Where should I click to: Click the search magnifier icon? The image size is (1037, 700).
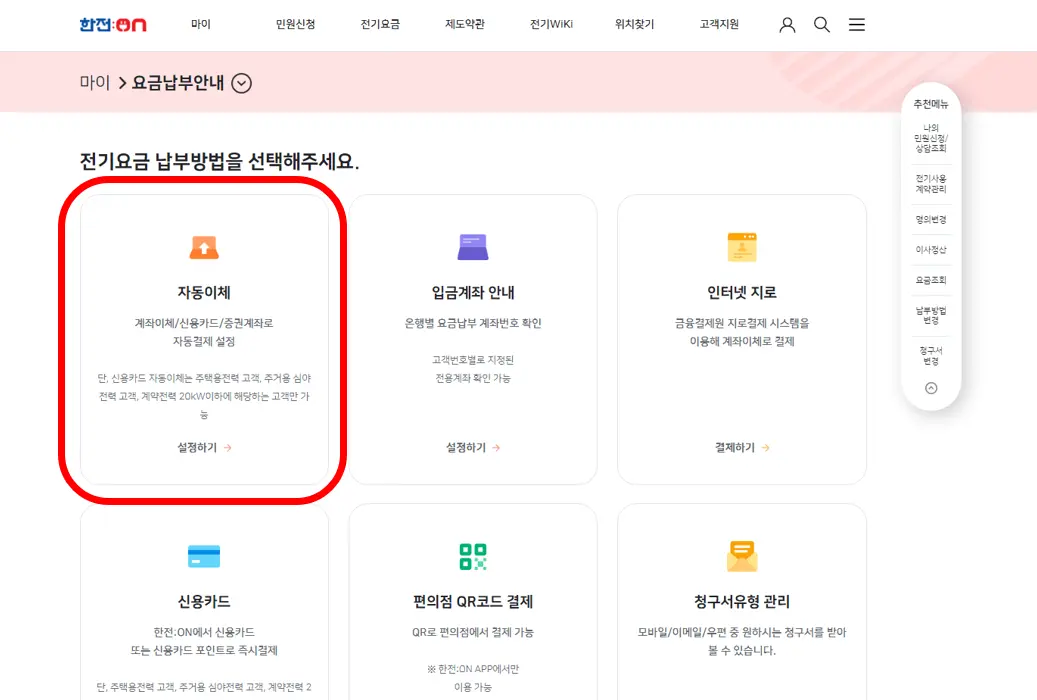tap(822, 25)
